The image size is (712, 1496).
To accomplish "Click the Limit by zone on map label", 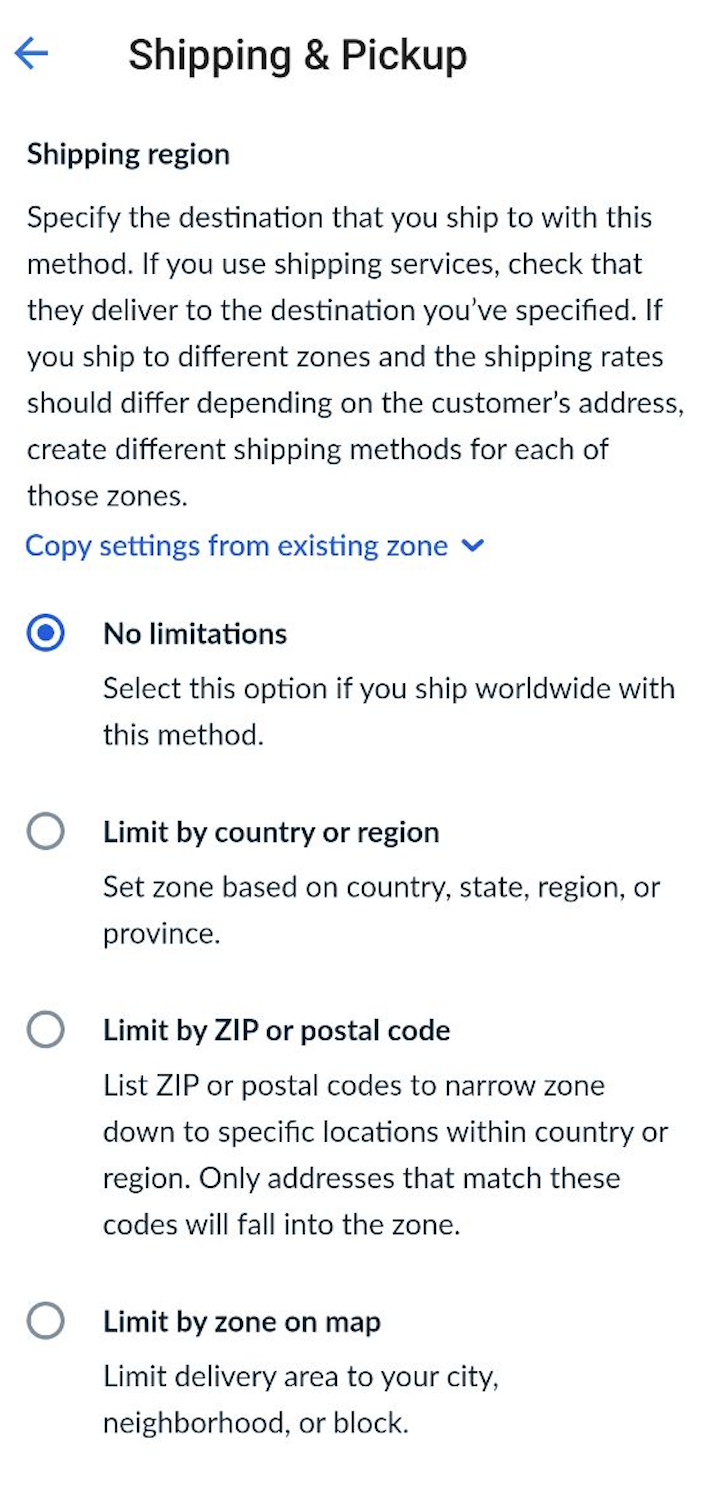I will (x=242, y=1322).
